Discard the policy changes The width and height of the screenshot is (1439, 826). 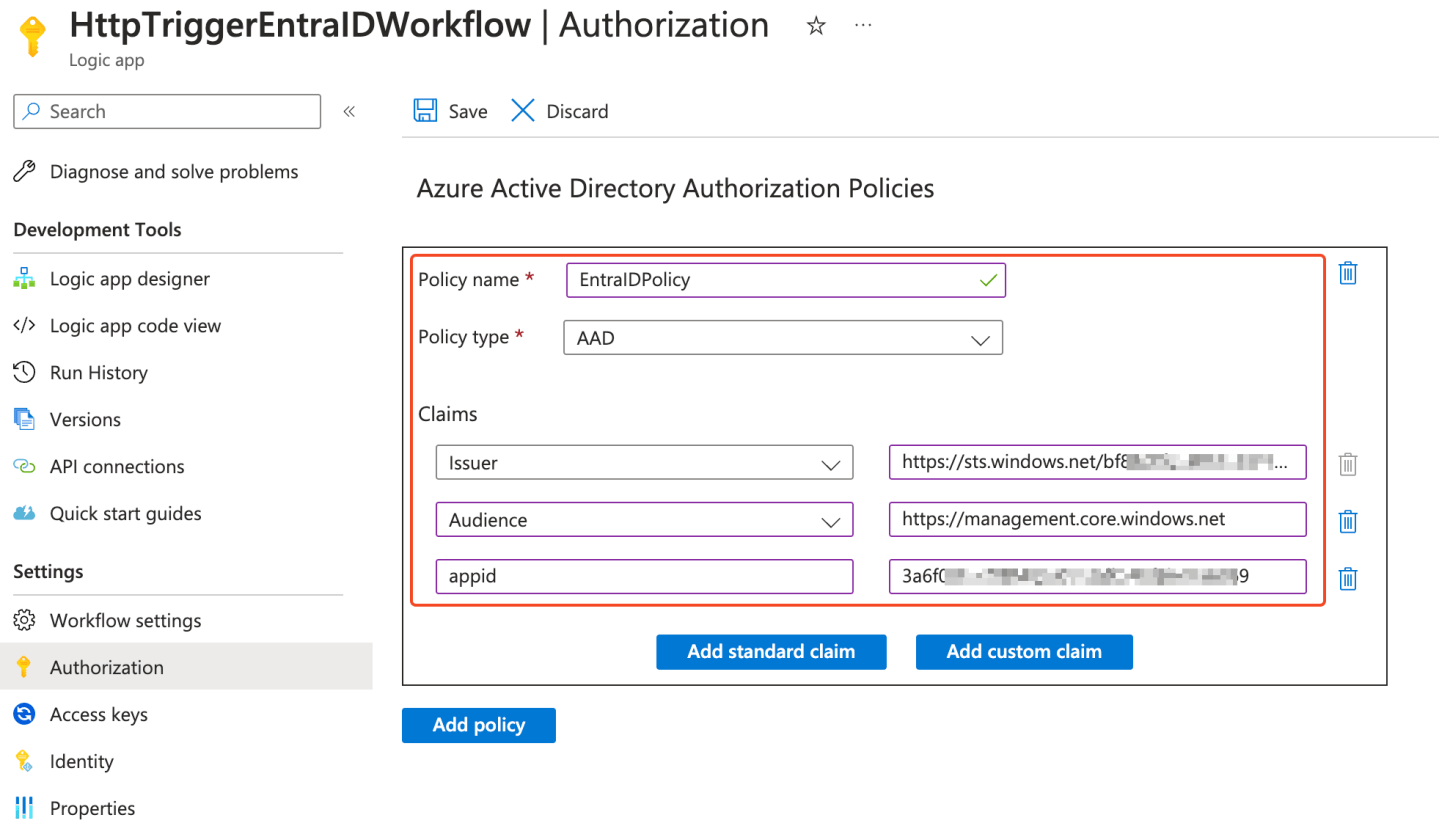click(560, 111)
